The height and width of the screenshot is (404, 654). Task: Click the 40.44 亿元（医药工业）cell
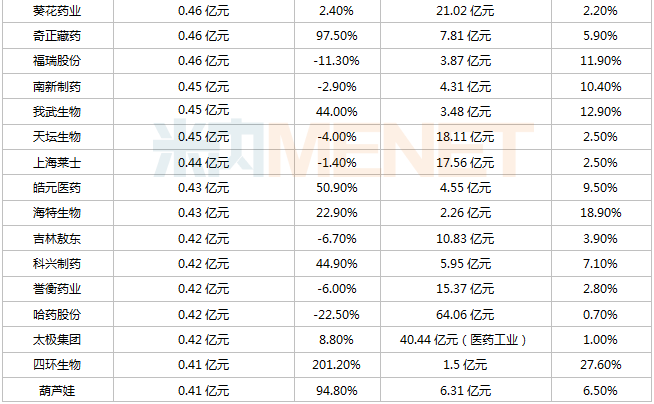463,340
